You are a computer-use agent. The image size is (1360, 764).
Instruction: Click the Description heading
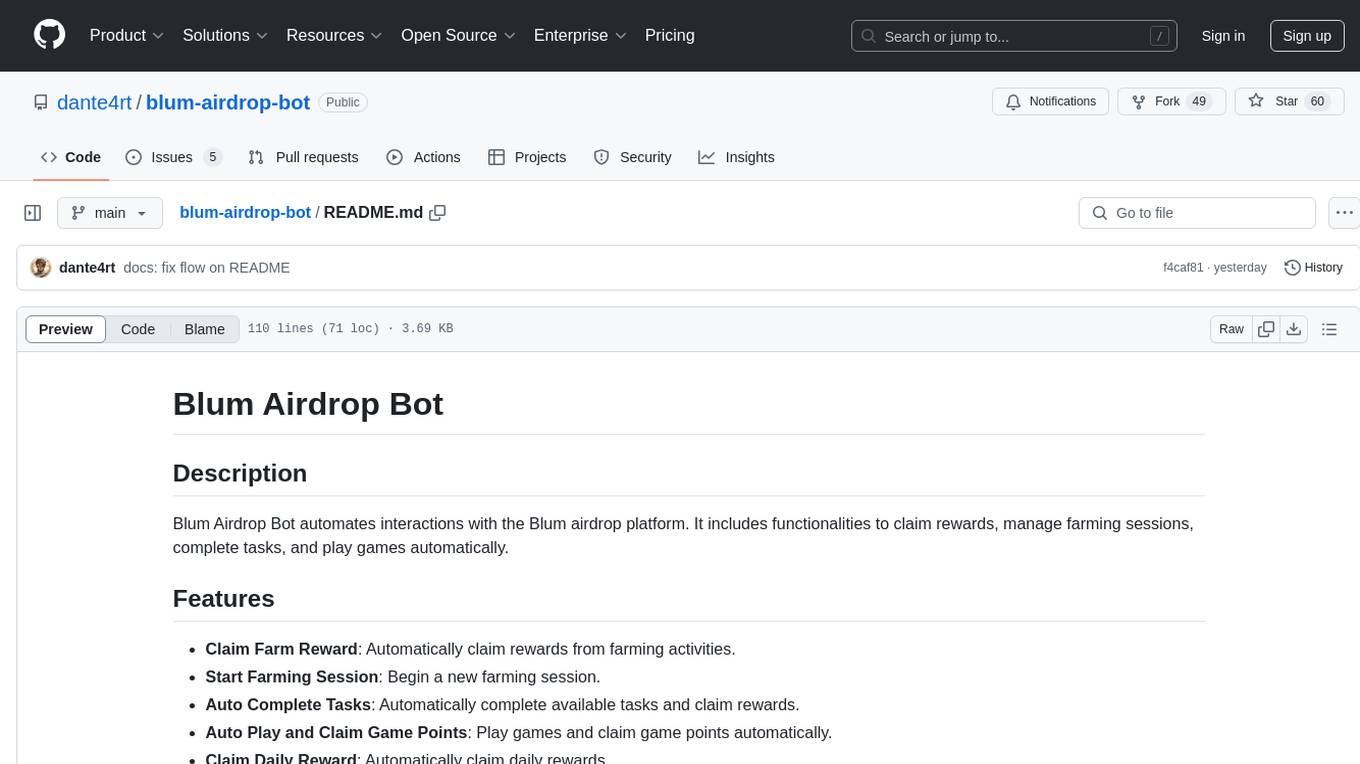240,473
